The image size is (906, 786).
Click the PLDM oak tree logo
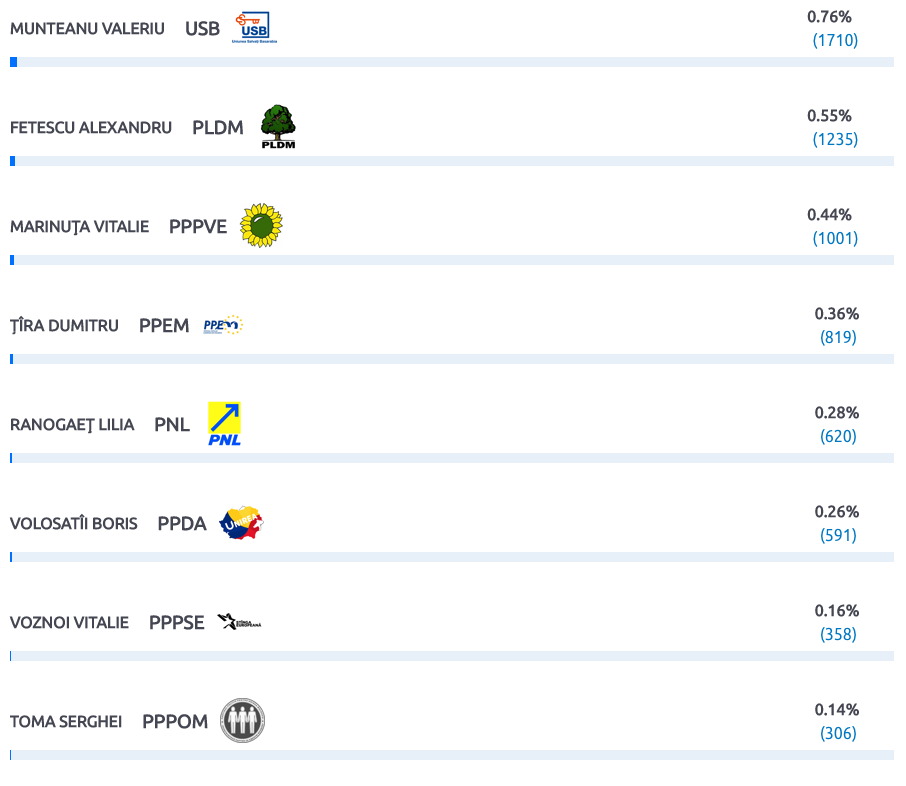pos(278,127)
